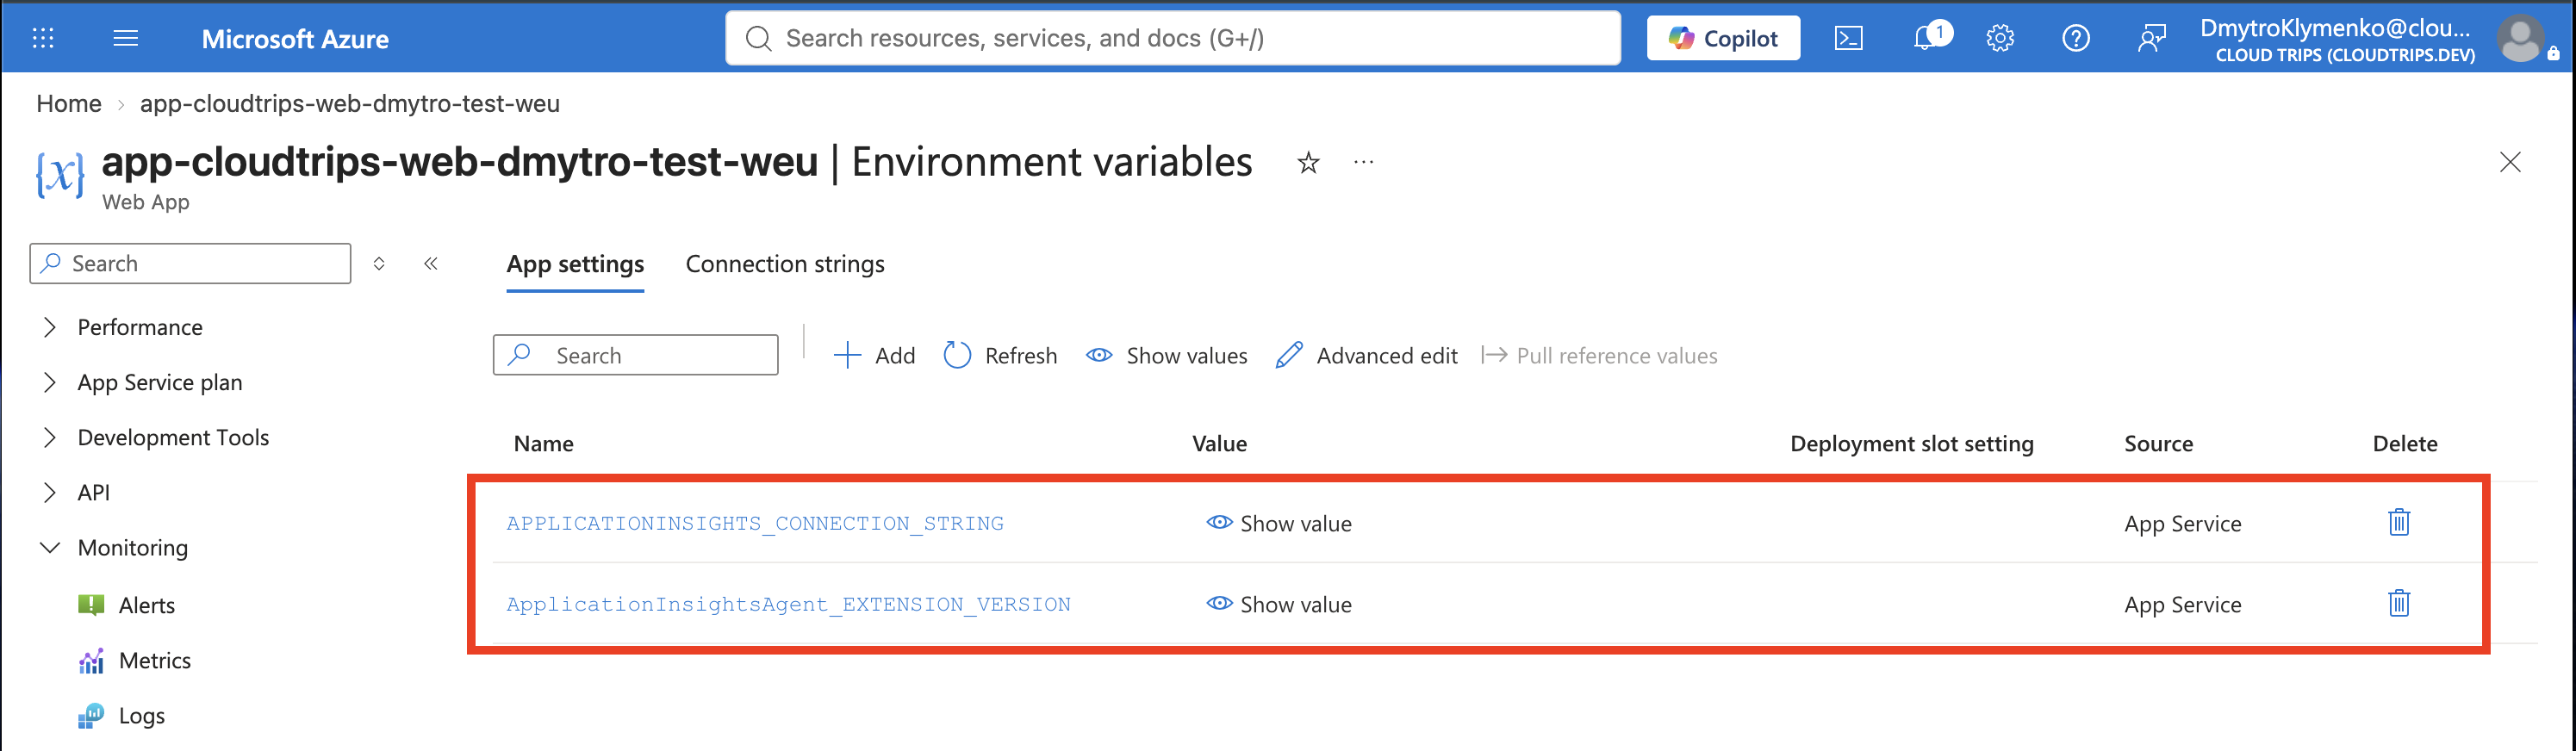
Task: Open the more options ellipsis
Action: point(1364,162)
